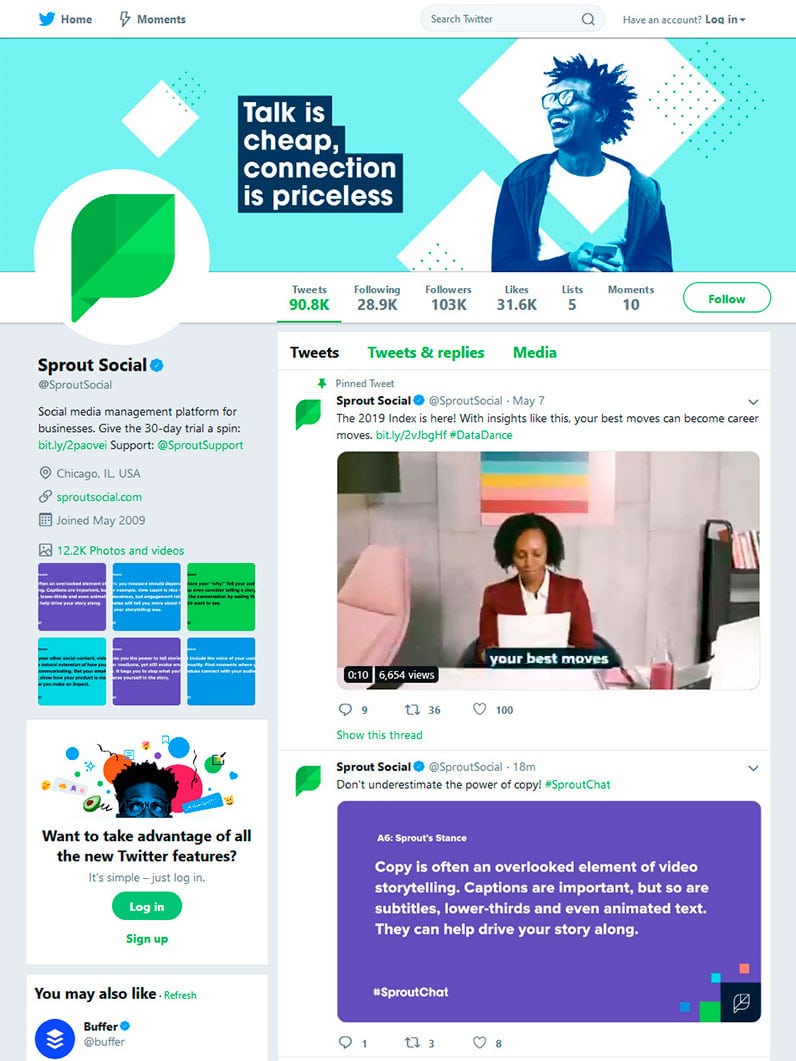Click the Buffer avatar in You may also like
The height and width of the screenshot is (1061, 796).
coord(55,1038)
